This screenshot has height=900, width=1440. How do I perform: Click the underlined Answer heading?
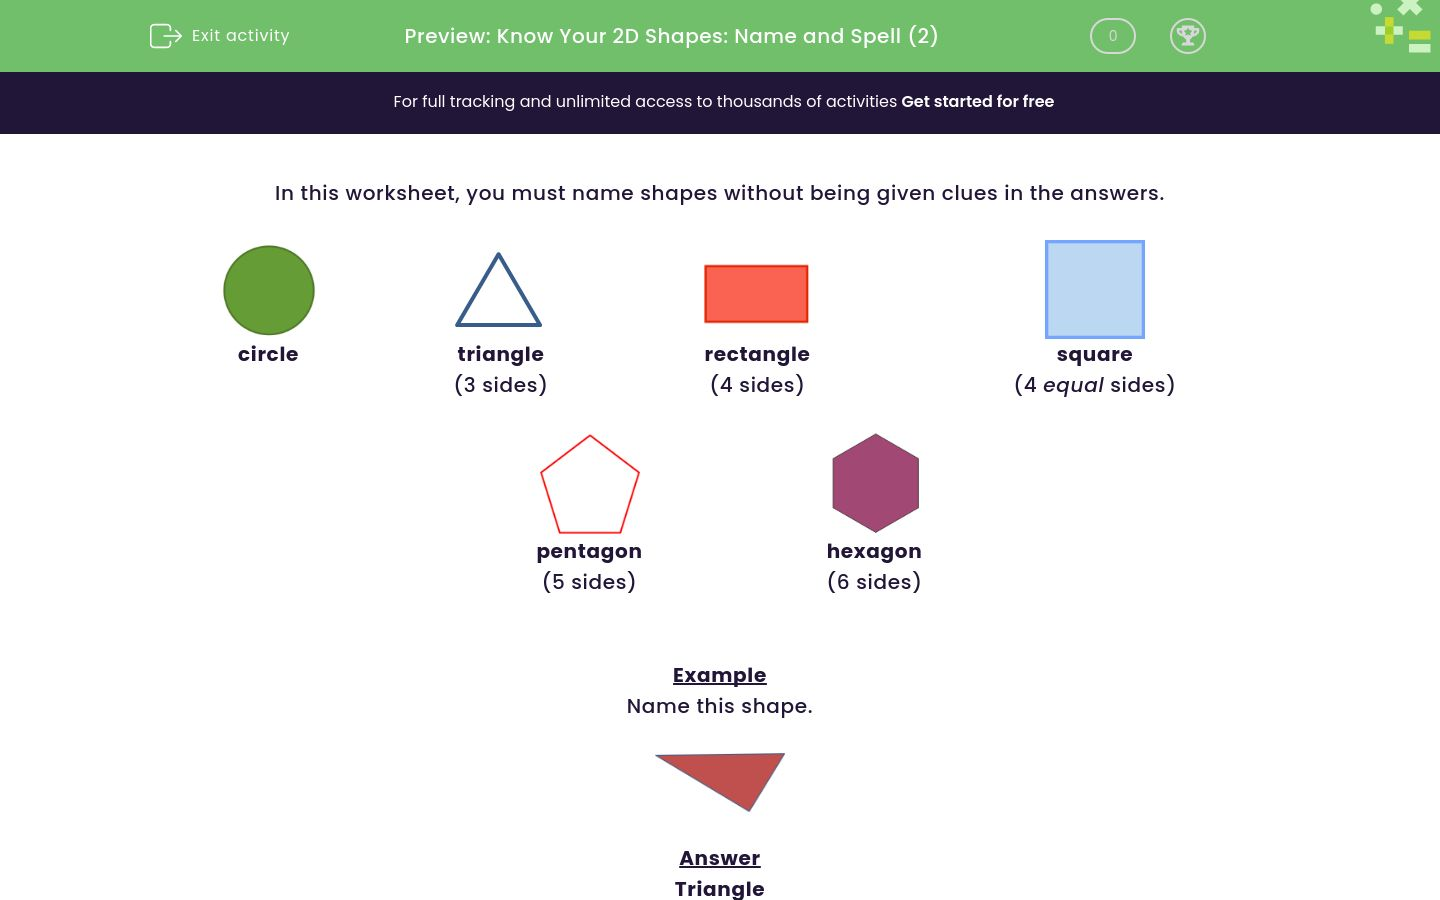(719, 858)
